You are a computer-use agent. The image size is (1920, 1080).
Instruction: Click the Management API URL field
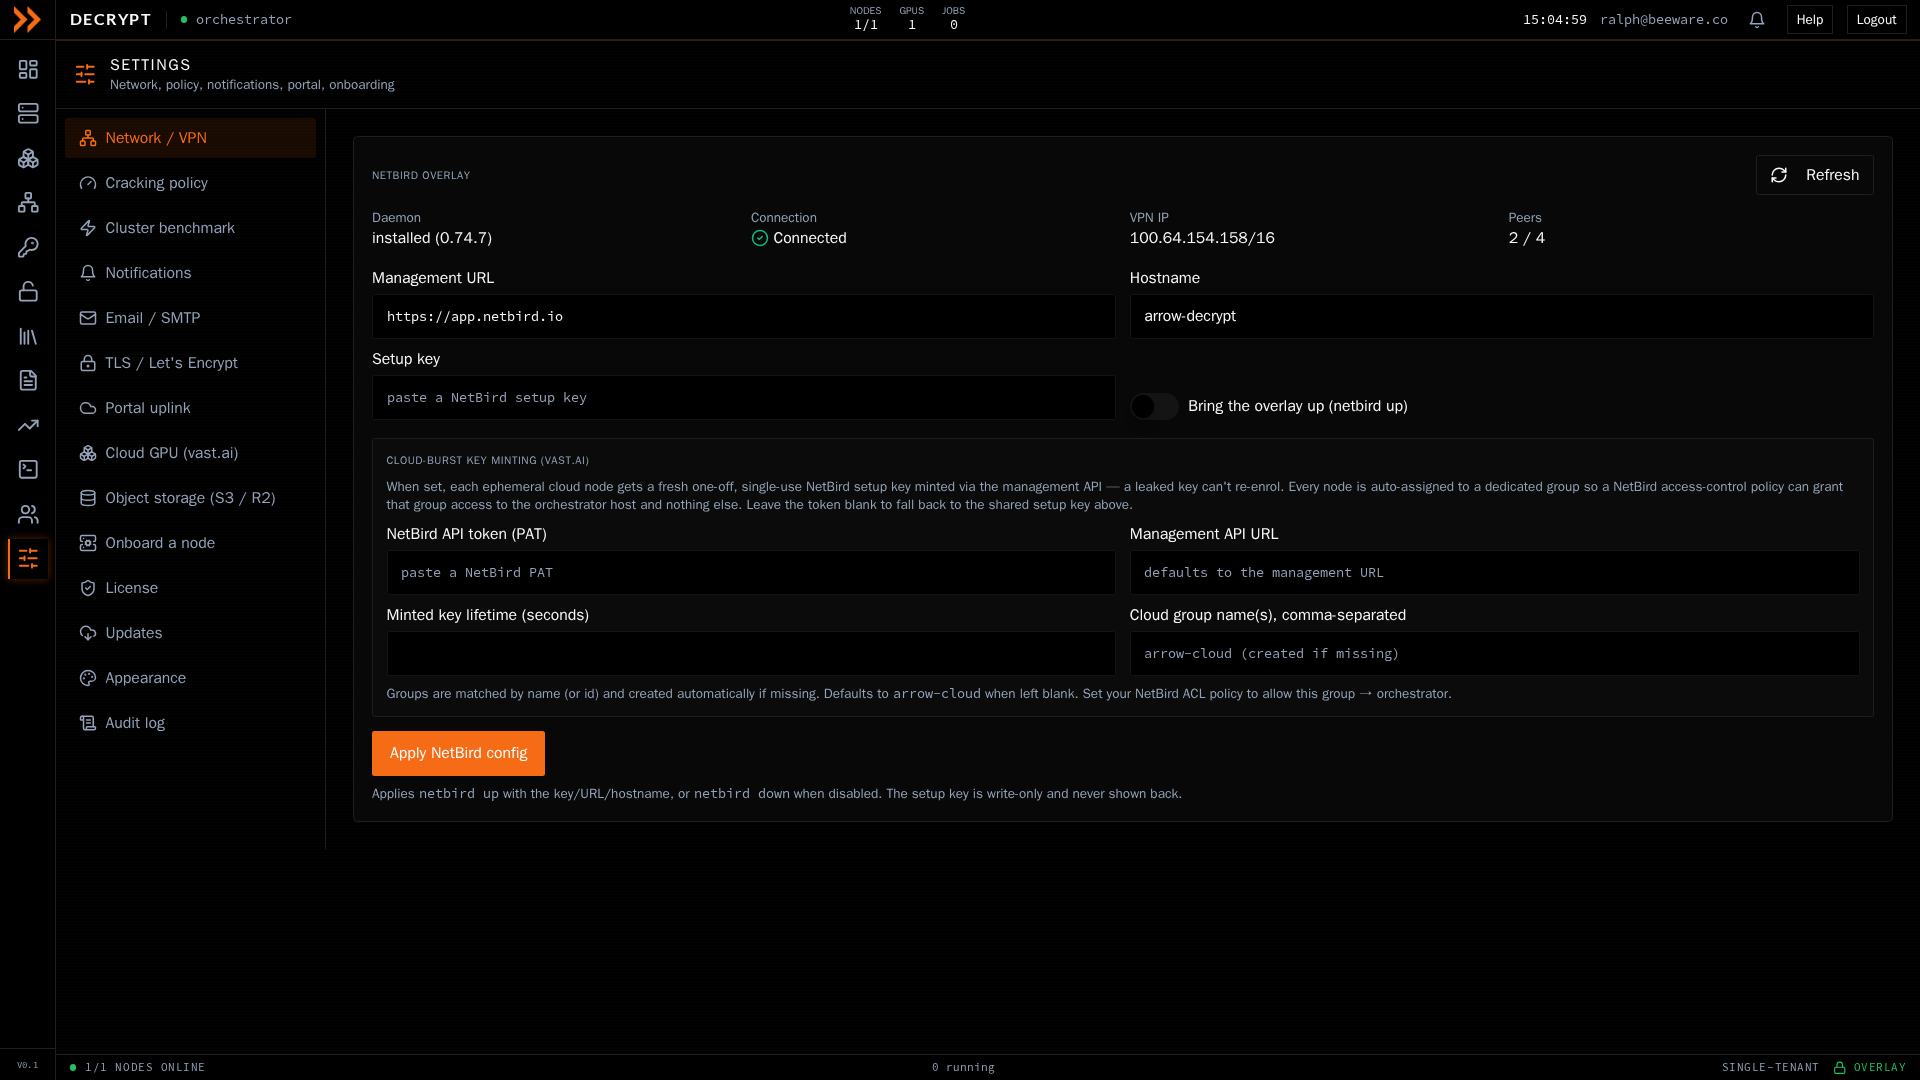(x=1494, y=572)
